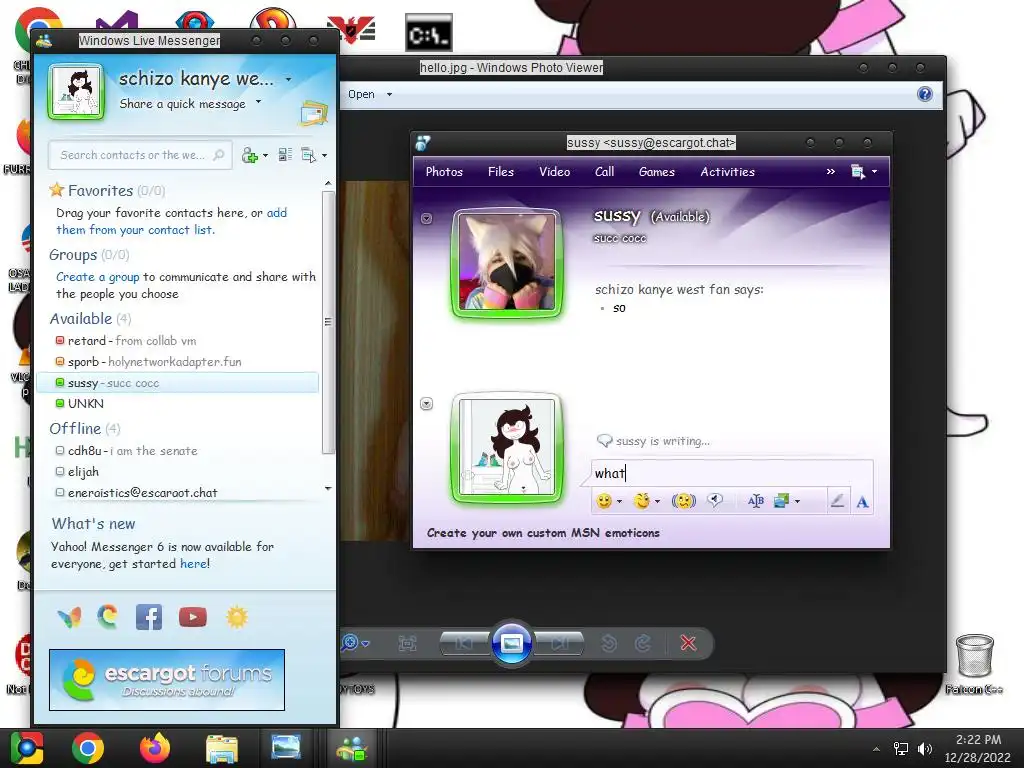This screenshot has width=1024, height=768.
Task: Click the Escargot C icon at bottom
Action: click(x=108, y=616)
